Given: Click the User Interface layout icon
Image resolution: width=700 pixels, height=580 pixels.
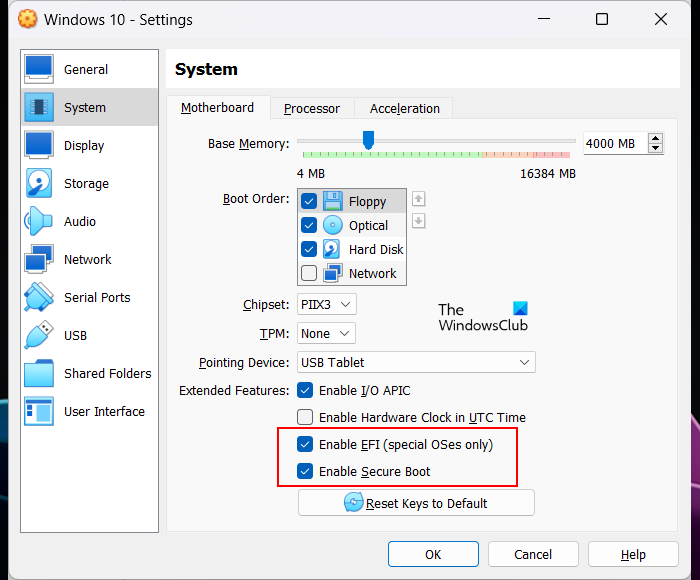Looking at the screenshot, I should point(39,411).
